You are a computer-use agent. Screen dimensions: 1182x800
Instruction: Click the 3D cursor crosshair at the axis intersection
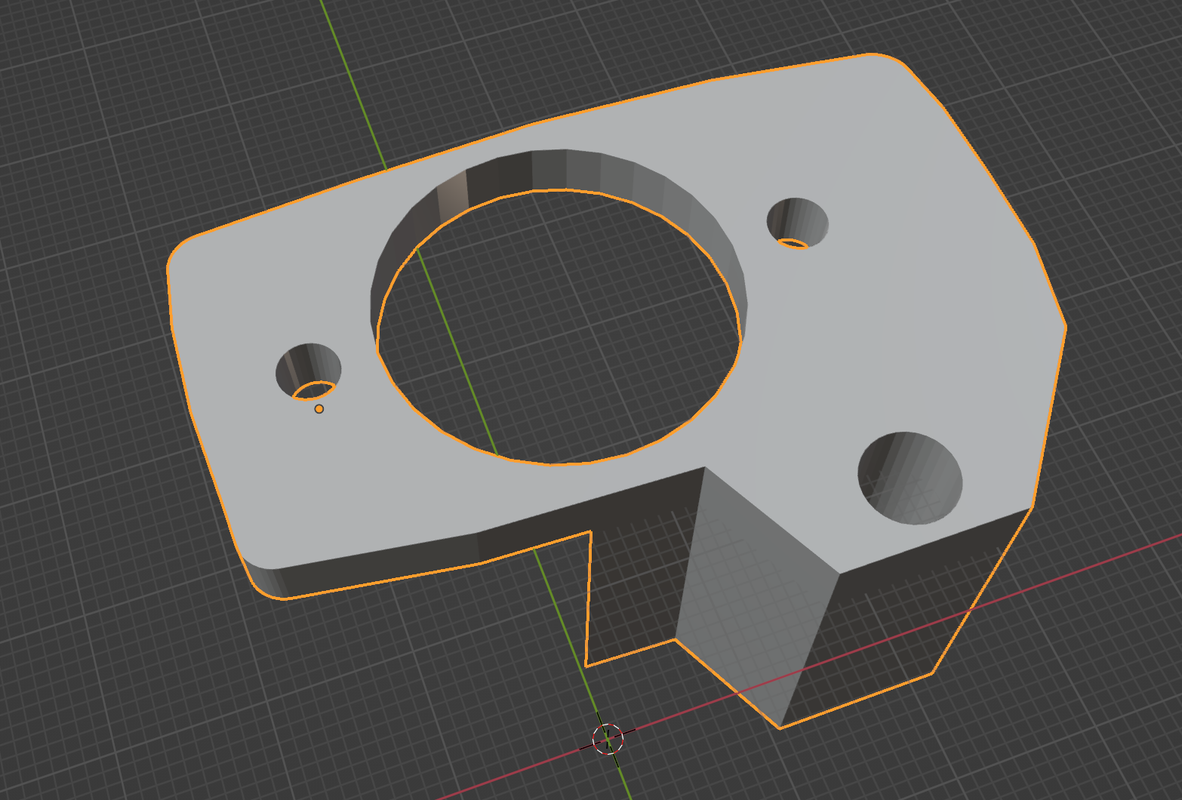[x=608, y=739]
